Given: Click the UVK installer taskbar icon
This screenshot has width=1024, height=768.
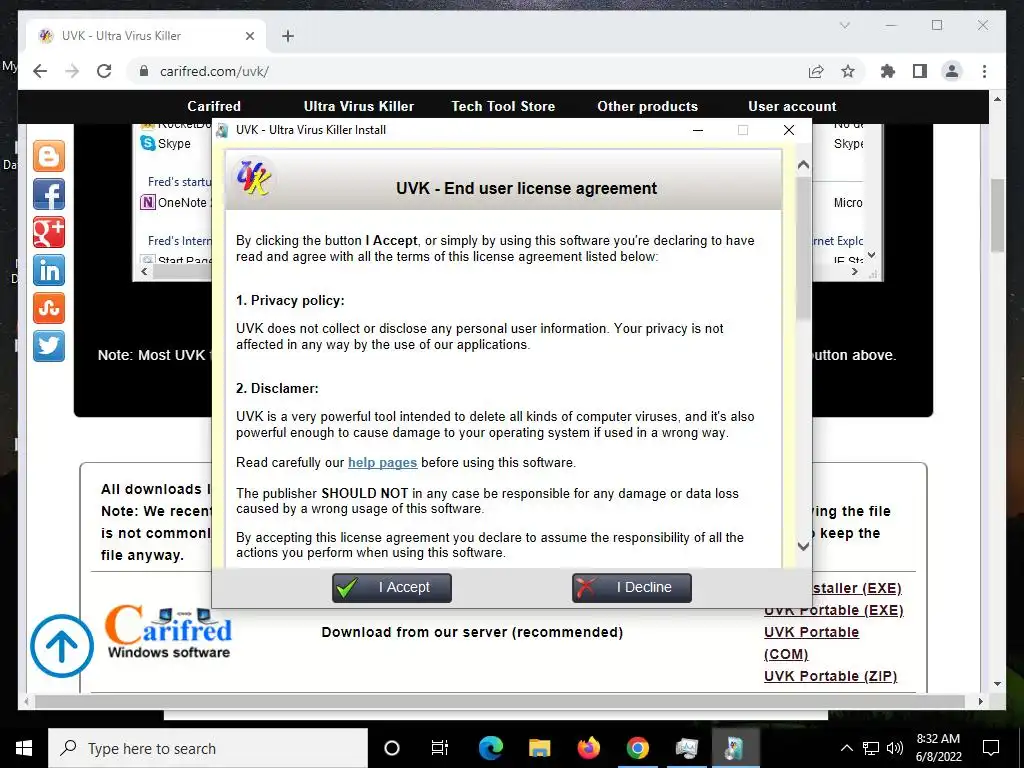Looking at the screenshot, I should point(735,748).
